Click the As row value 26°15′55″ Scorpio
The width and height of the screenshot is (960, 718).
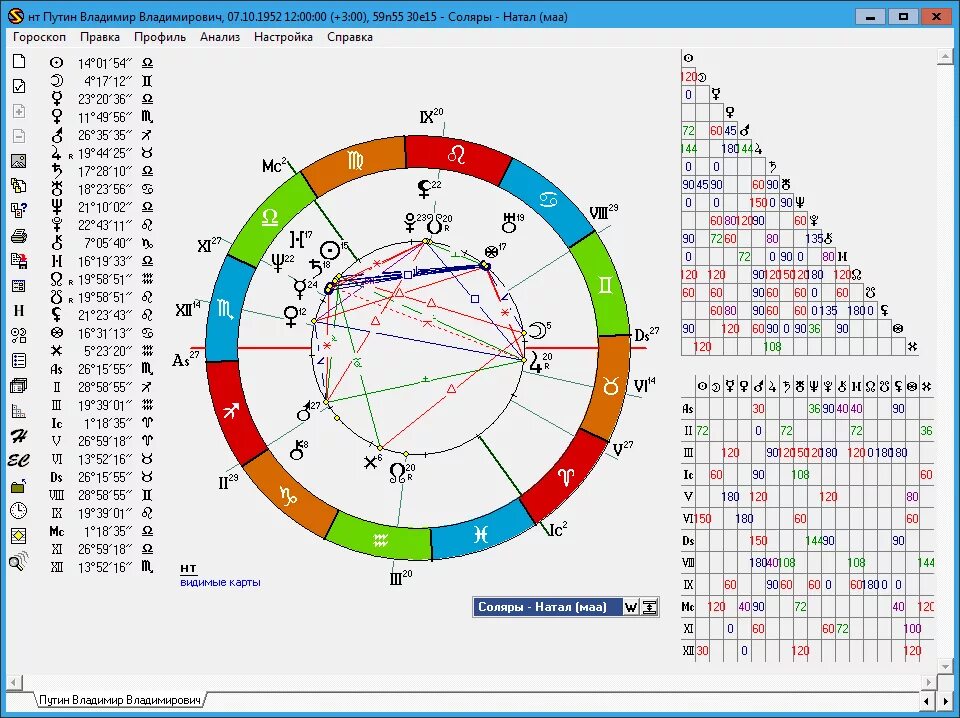105,369
